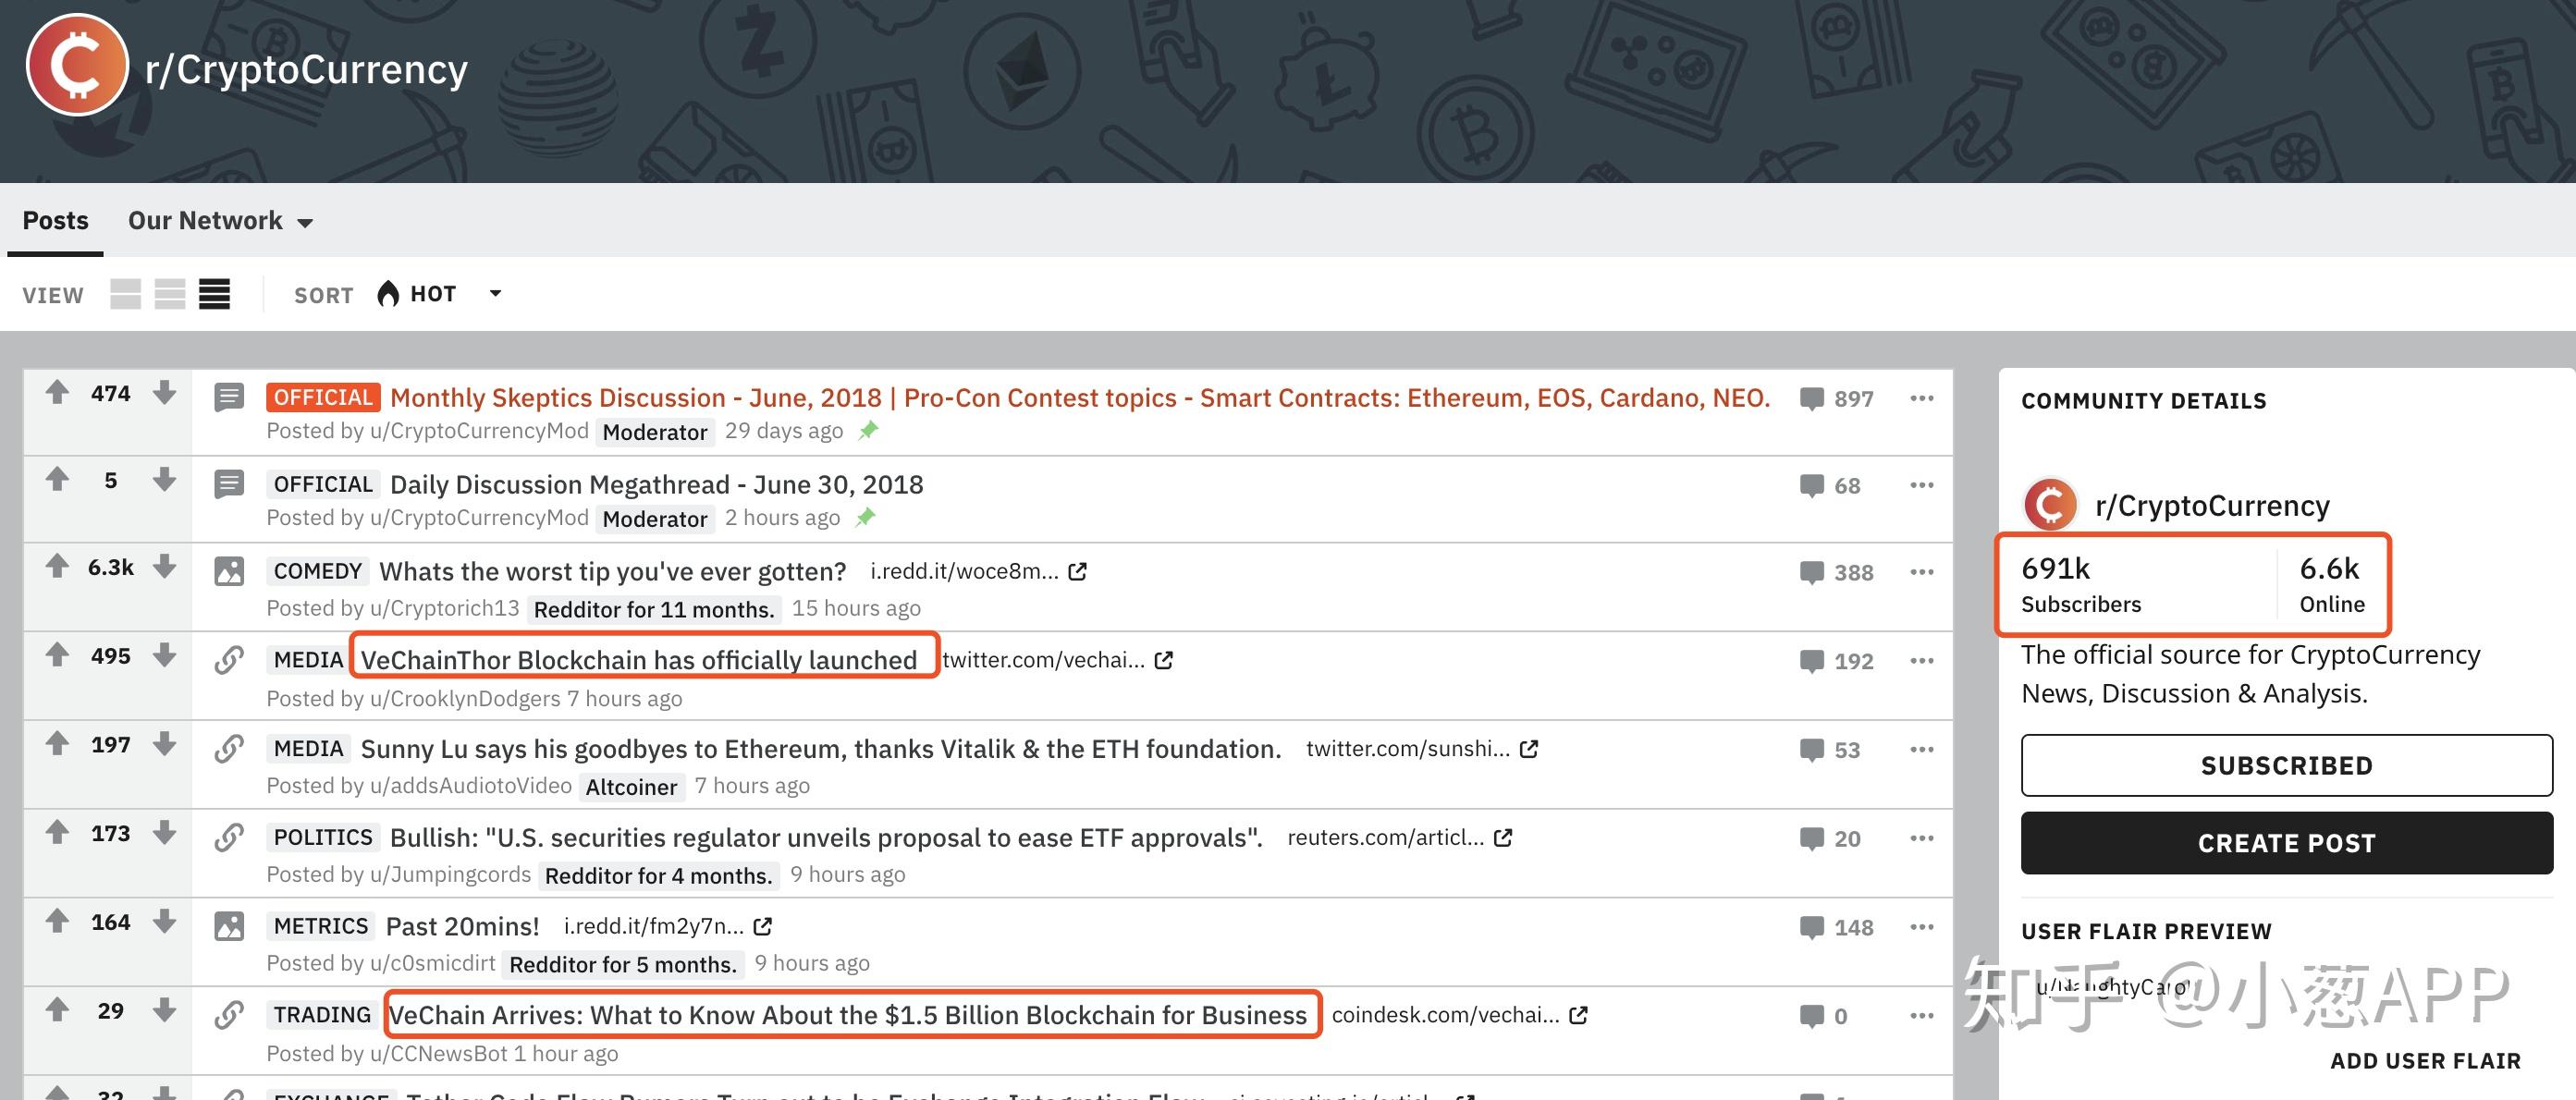Viewport: 2576px width, 1100px height.
Task: Open user profile u/Cryptorich13
Action: point(444,608)
